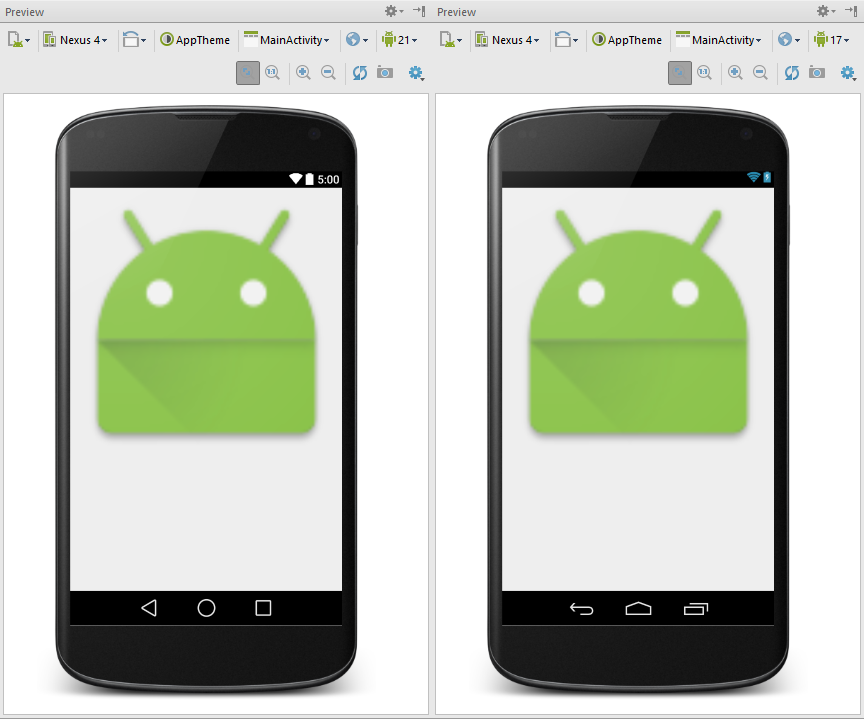This screenshot has height=719, width=864.
Task: Open locale globe dropdown in API 21 pane
Action: point(357,40)
